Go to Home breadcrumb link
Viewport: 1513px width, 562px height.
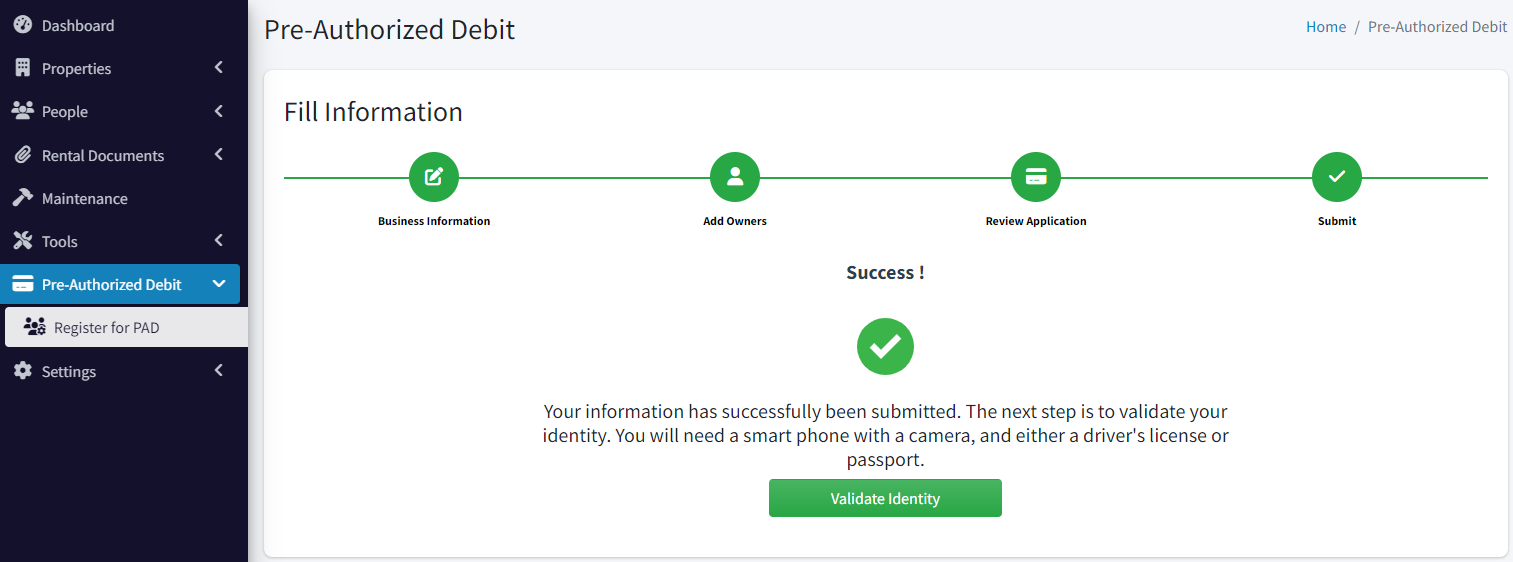[x=1326, y=27]
